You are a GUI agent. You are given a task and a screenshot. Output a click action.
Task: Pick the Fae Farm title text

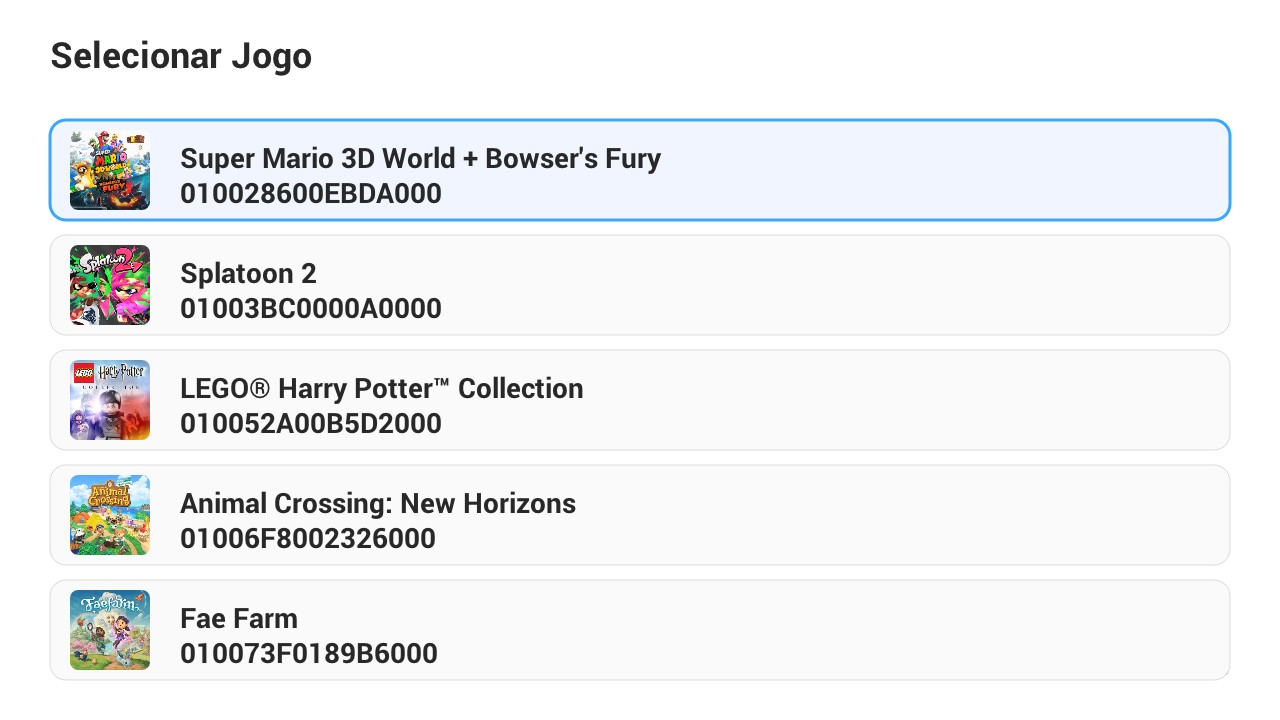point(239,618)
